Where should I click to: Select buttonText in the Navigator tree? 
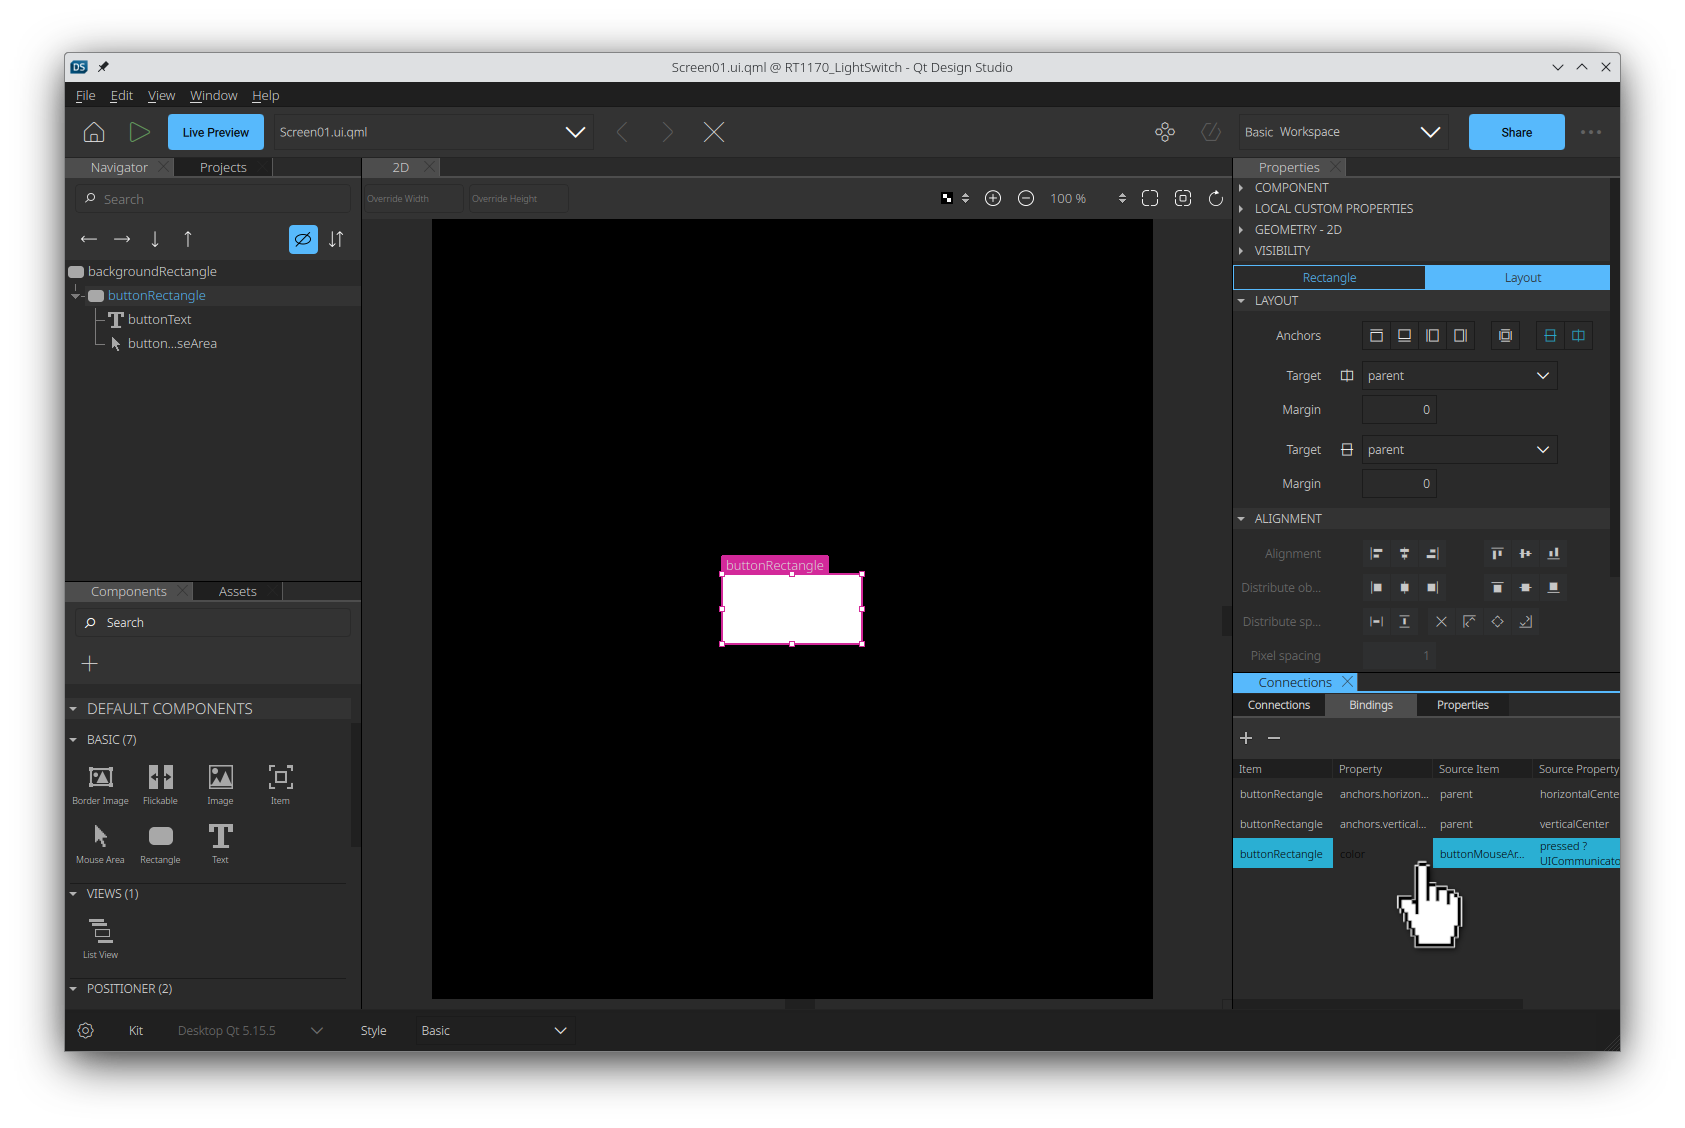click(159, 320)
